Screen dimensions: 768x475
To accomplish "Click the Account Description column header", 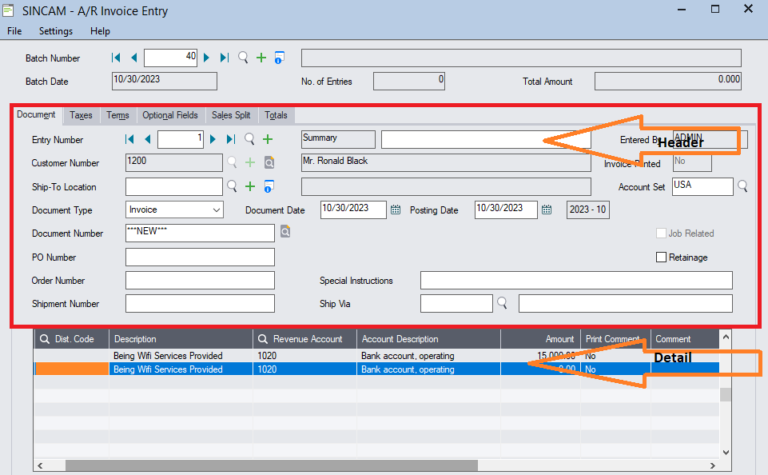I will [429, 339].
